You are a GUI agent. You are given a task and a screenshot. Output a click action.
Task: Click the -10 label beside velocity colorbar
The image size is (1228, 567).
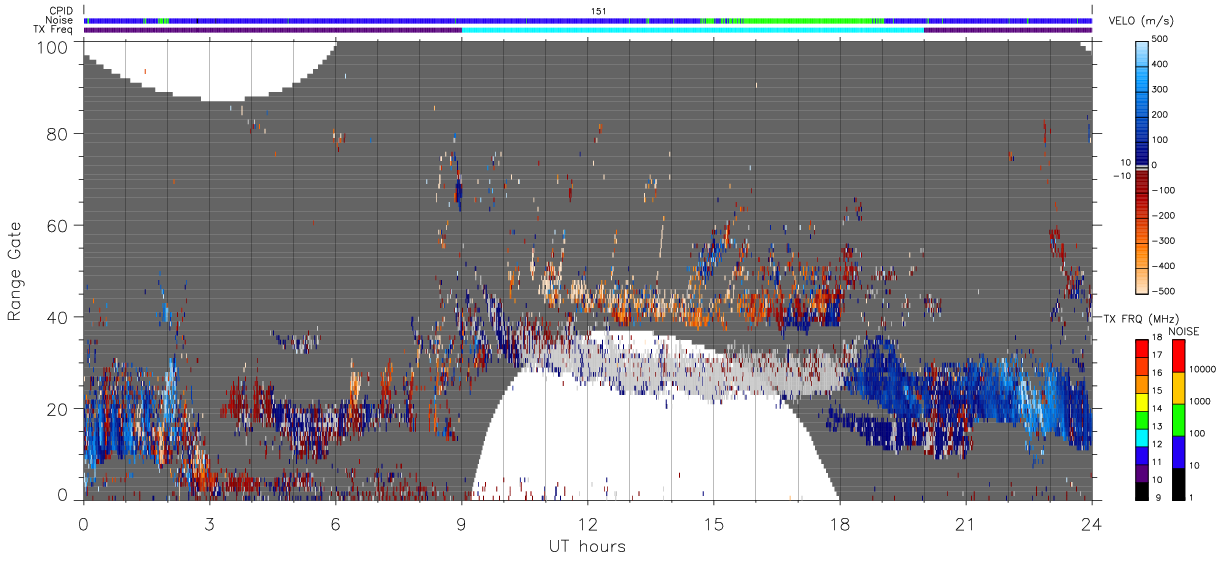[x=1121, y=176]
